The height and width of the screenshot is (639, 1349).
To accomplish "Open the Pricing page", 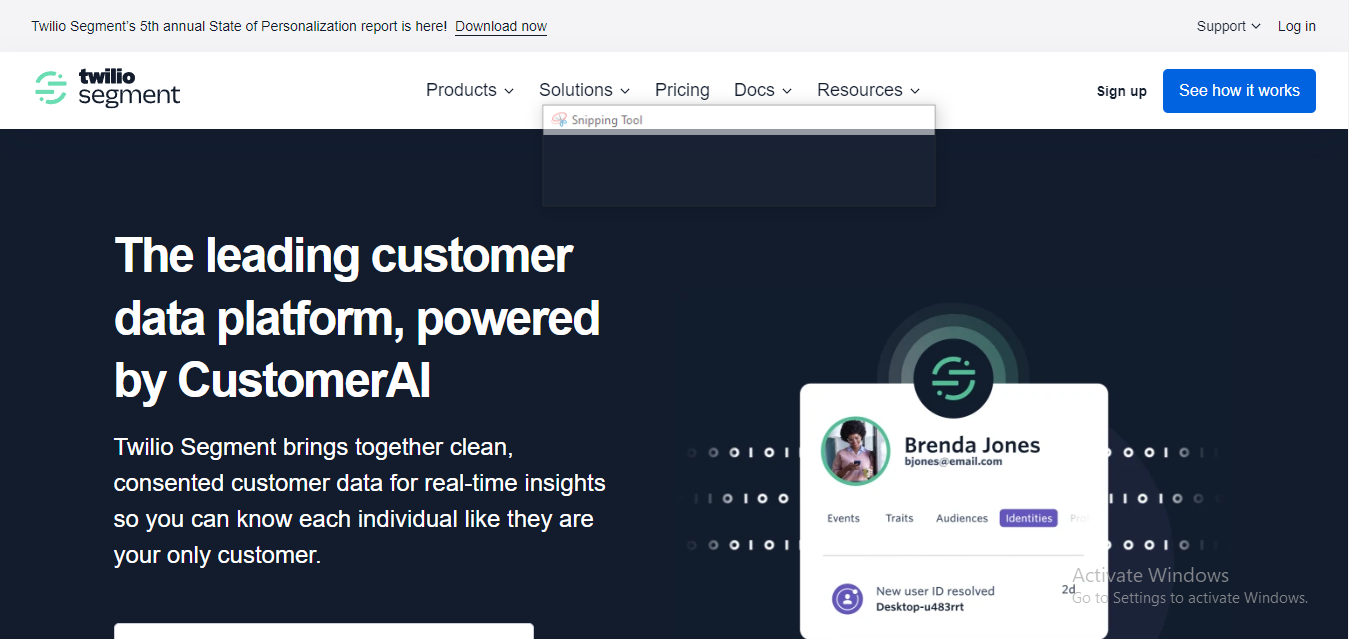I will [682, 90].
